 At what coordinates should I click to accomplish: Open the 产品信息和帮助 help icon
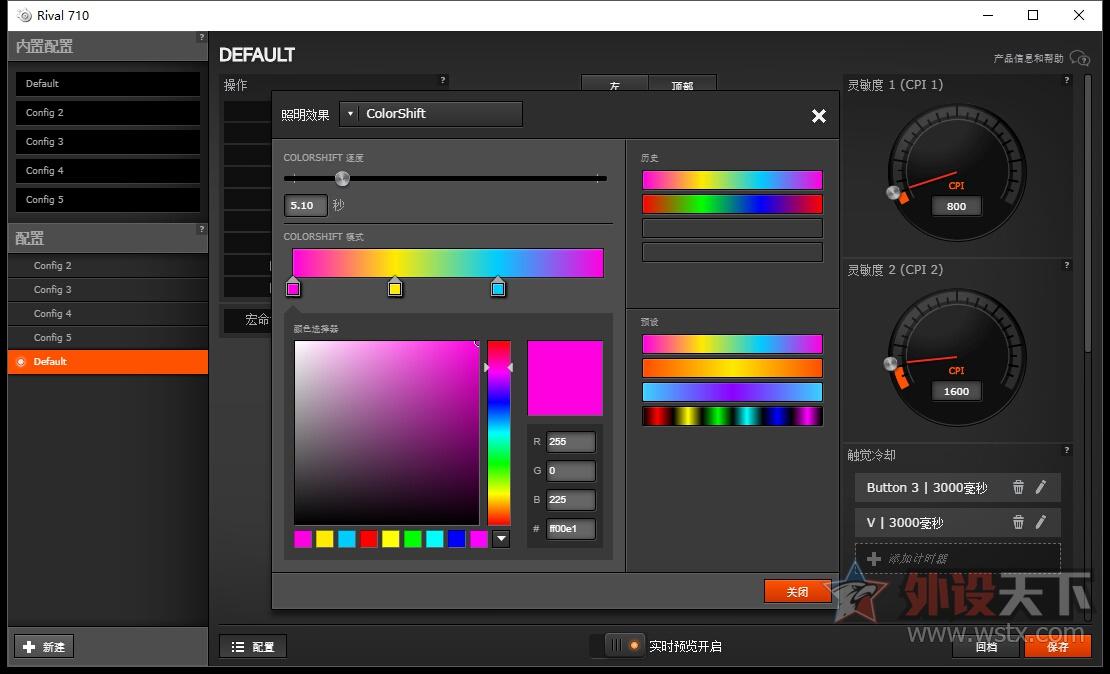click(x=1080, y=58)
